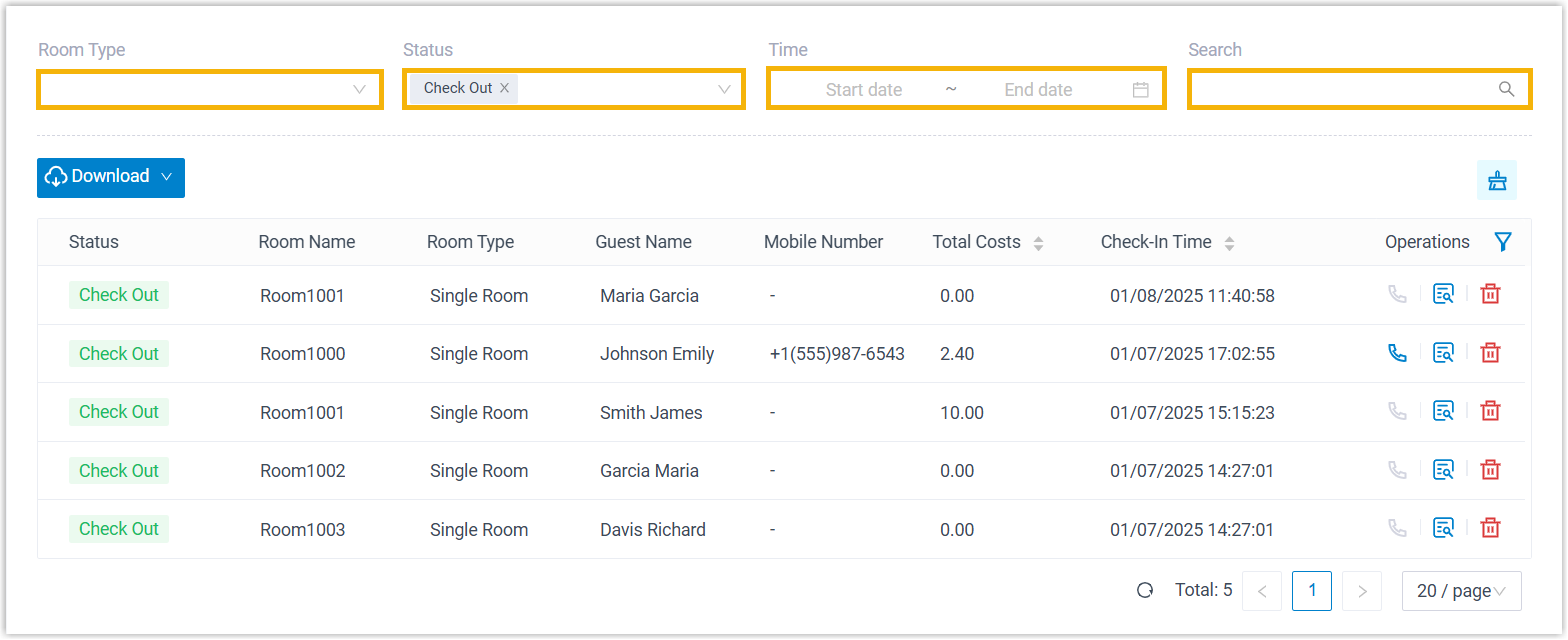The height and width of the screenshot is (640, 1568).
Task: Delete the Smith James record
Action: pos(1490,411)
